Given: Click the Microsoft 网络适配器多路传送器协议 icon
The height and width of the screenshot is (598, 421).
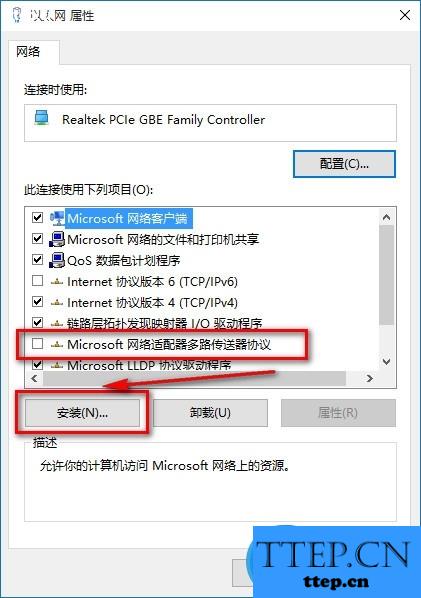Looking at the screenshot, I should pyautogui.click(x=57, y=345).
